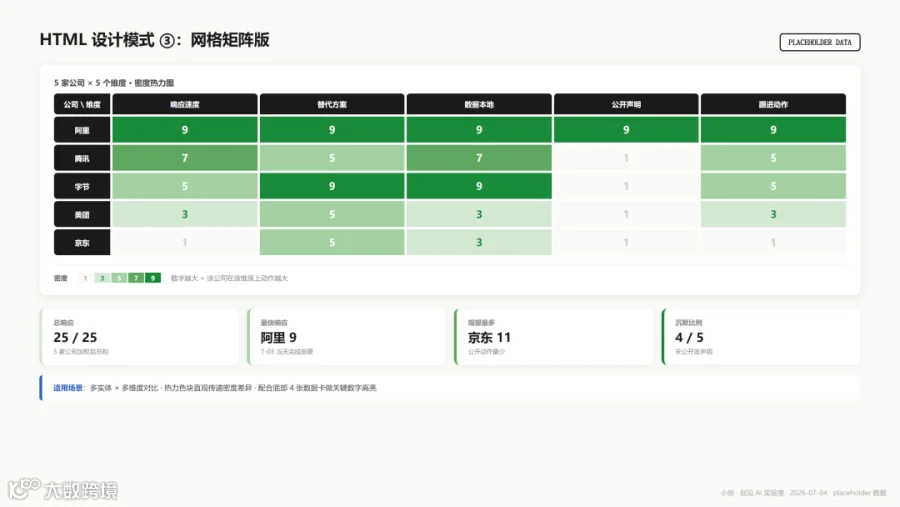Click the 数据本地 column header

[479, 104]
